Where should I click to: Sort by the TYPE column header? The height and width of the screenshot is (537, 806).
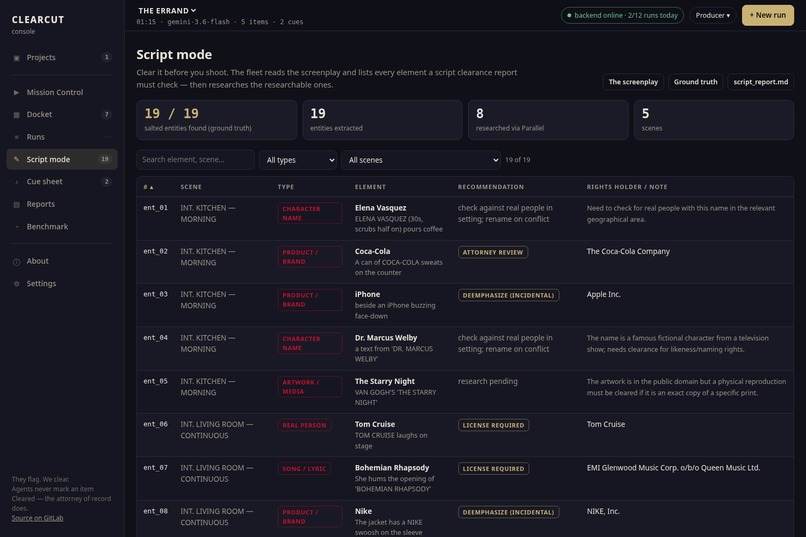click(x=286, y=187)
